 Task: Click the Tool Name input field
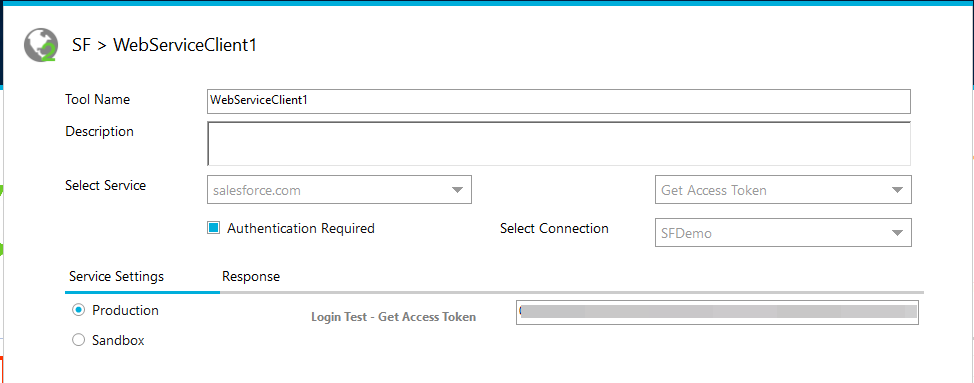click(x=558, y=101)
